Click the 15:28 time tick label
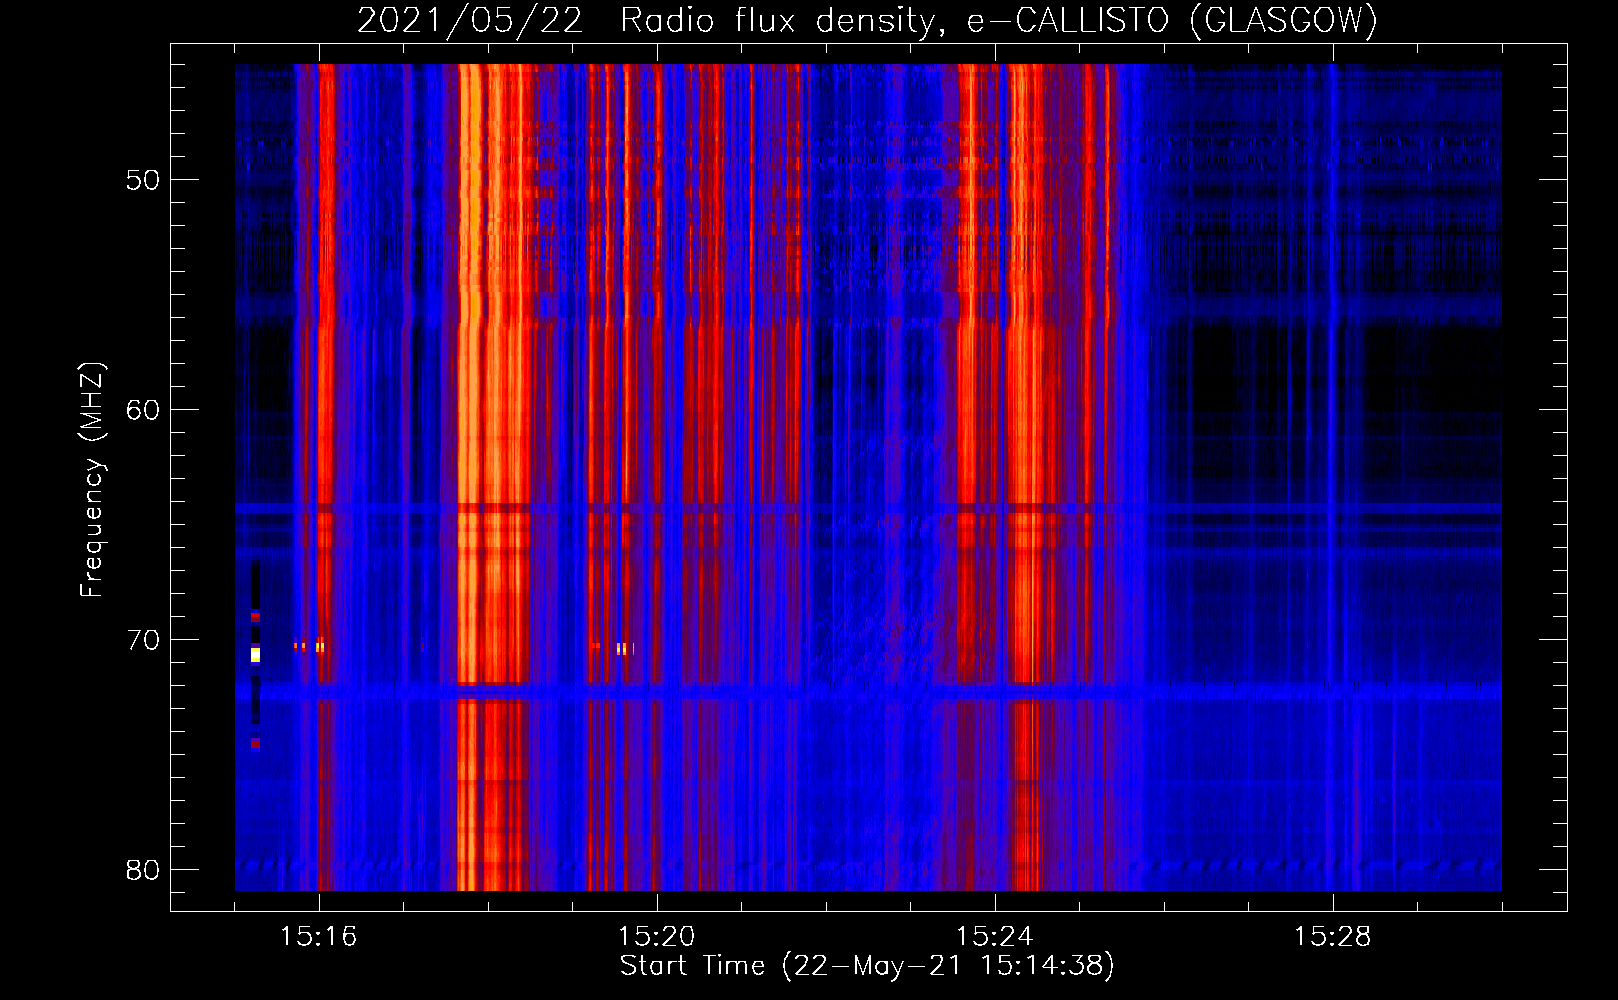This screenshot has height=1000, width=1618. coord(1332,936)
